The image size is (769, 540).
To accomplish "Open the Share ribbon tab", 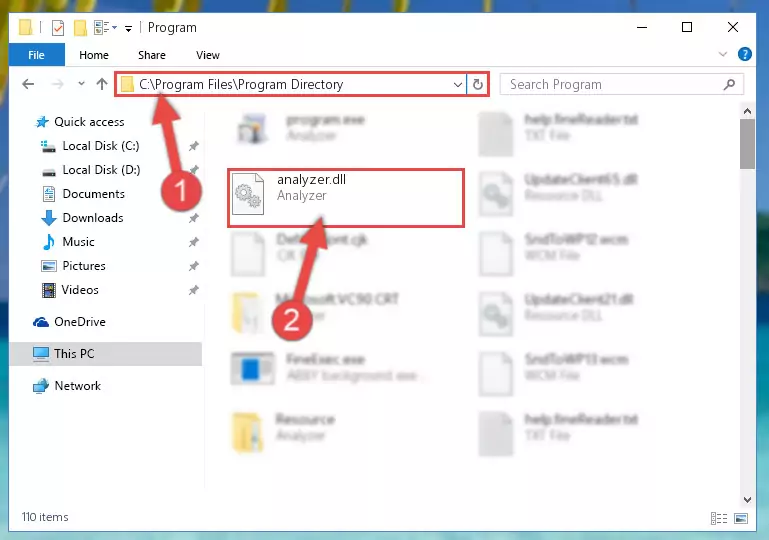I will pos(152,55).
